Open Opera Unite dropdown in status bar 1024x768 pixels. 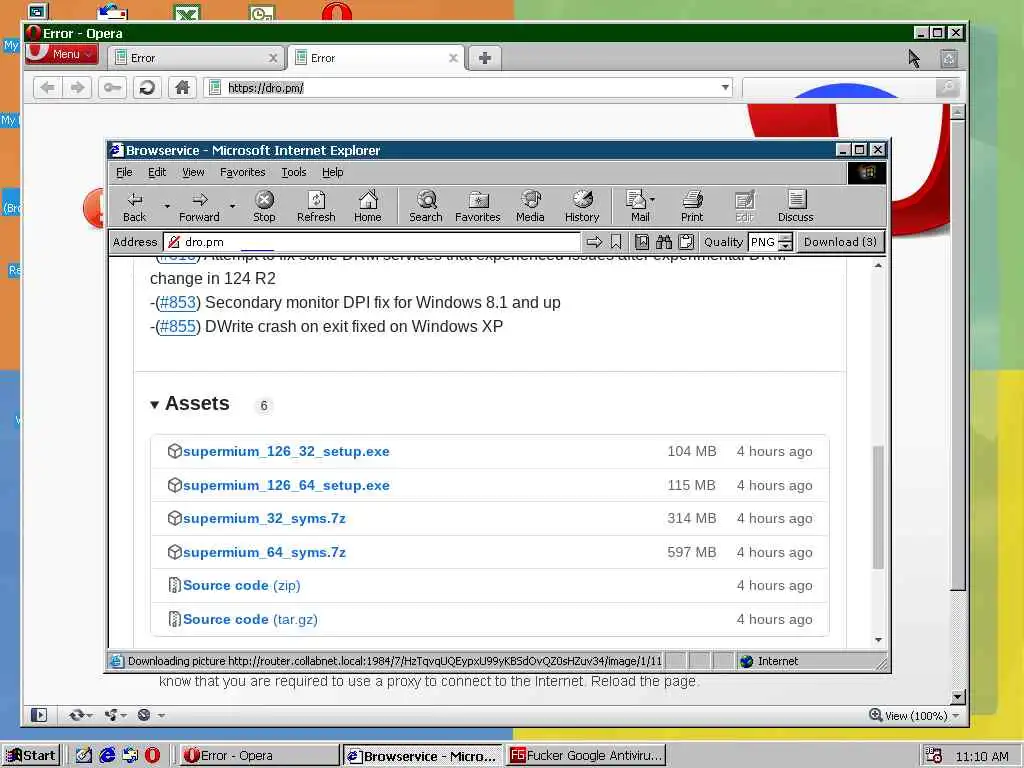click(x=116, y=715)
